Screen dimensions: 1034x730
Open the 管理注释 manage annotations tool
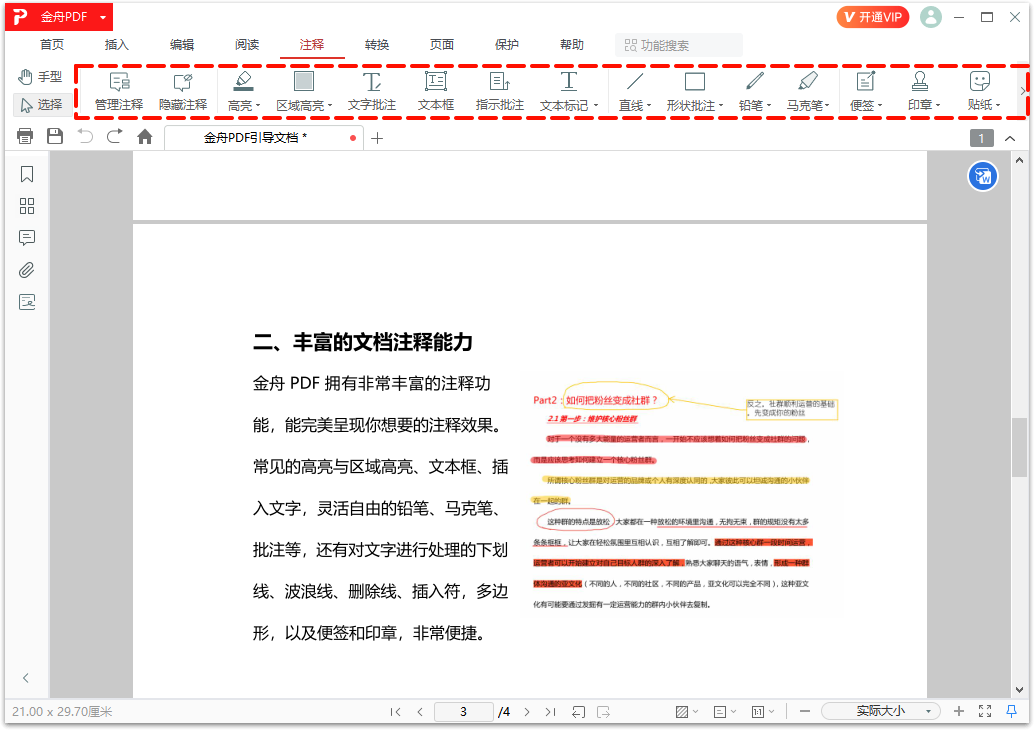click(x=119, y=92)
